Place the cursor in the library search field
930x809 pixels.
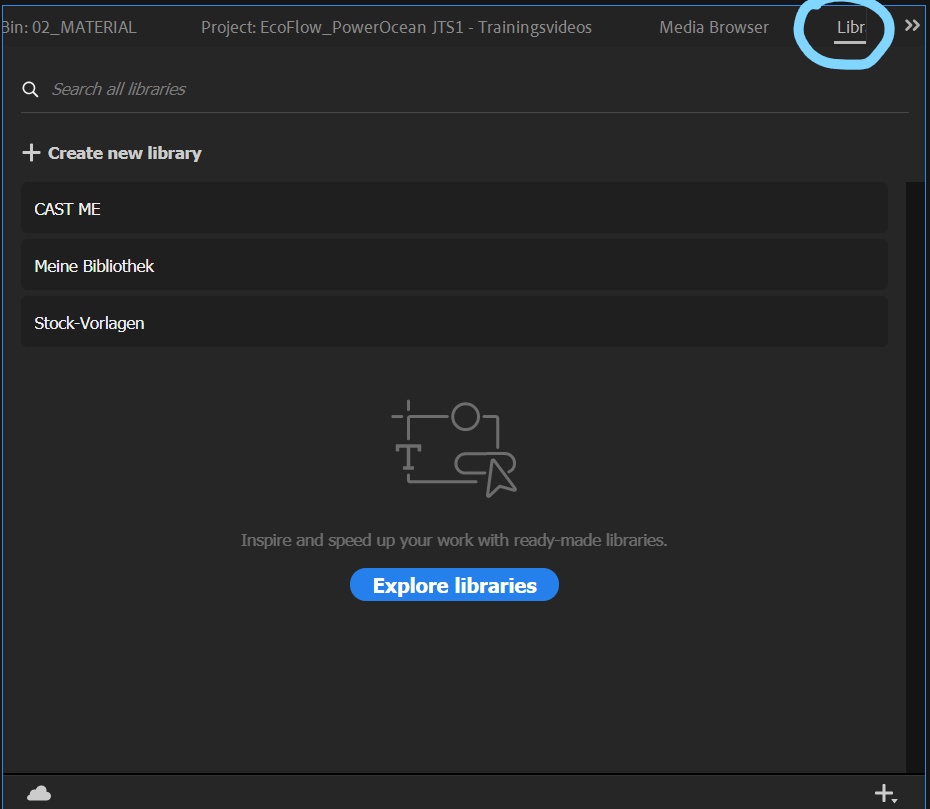(300, 89)
